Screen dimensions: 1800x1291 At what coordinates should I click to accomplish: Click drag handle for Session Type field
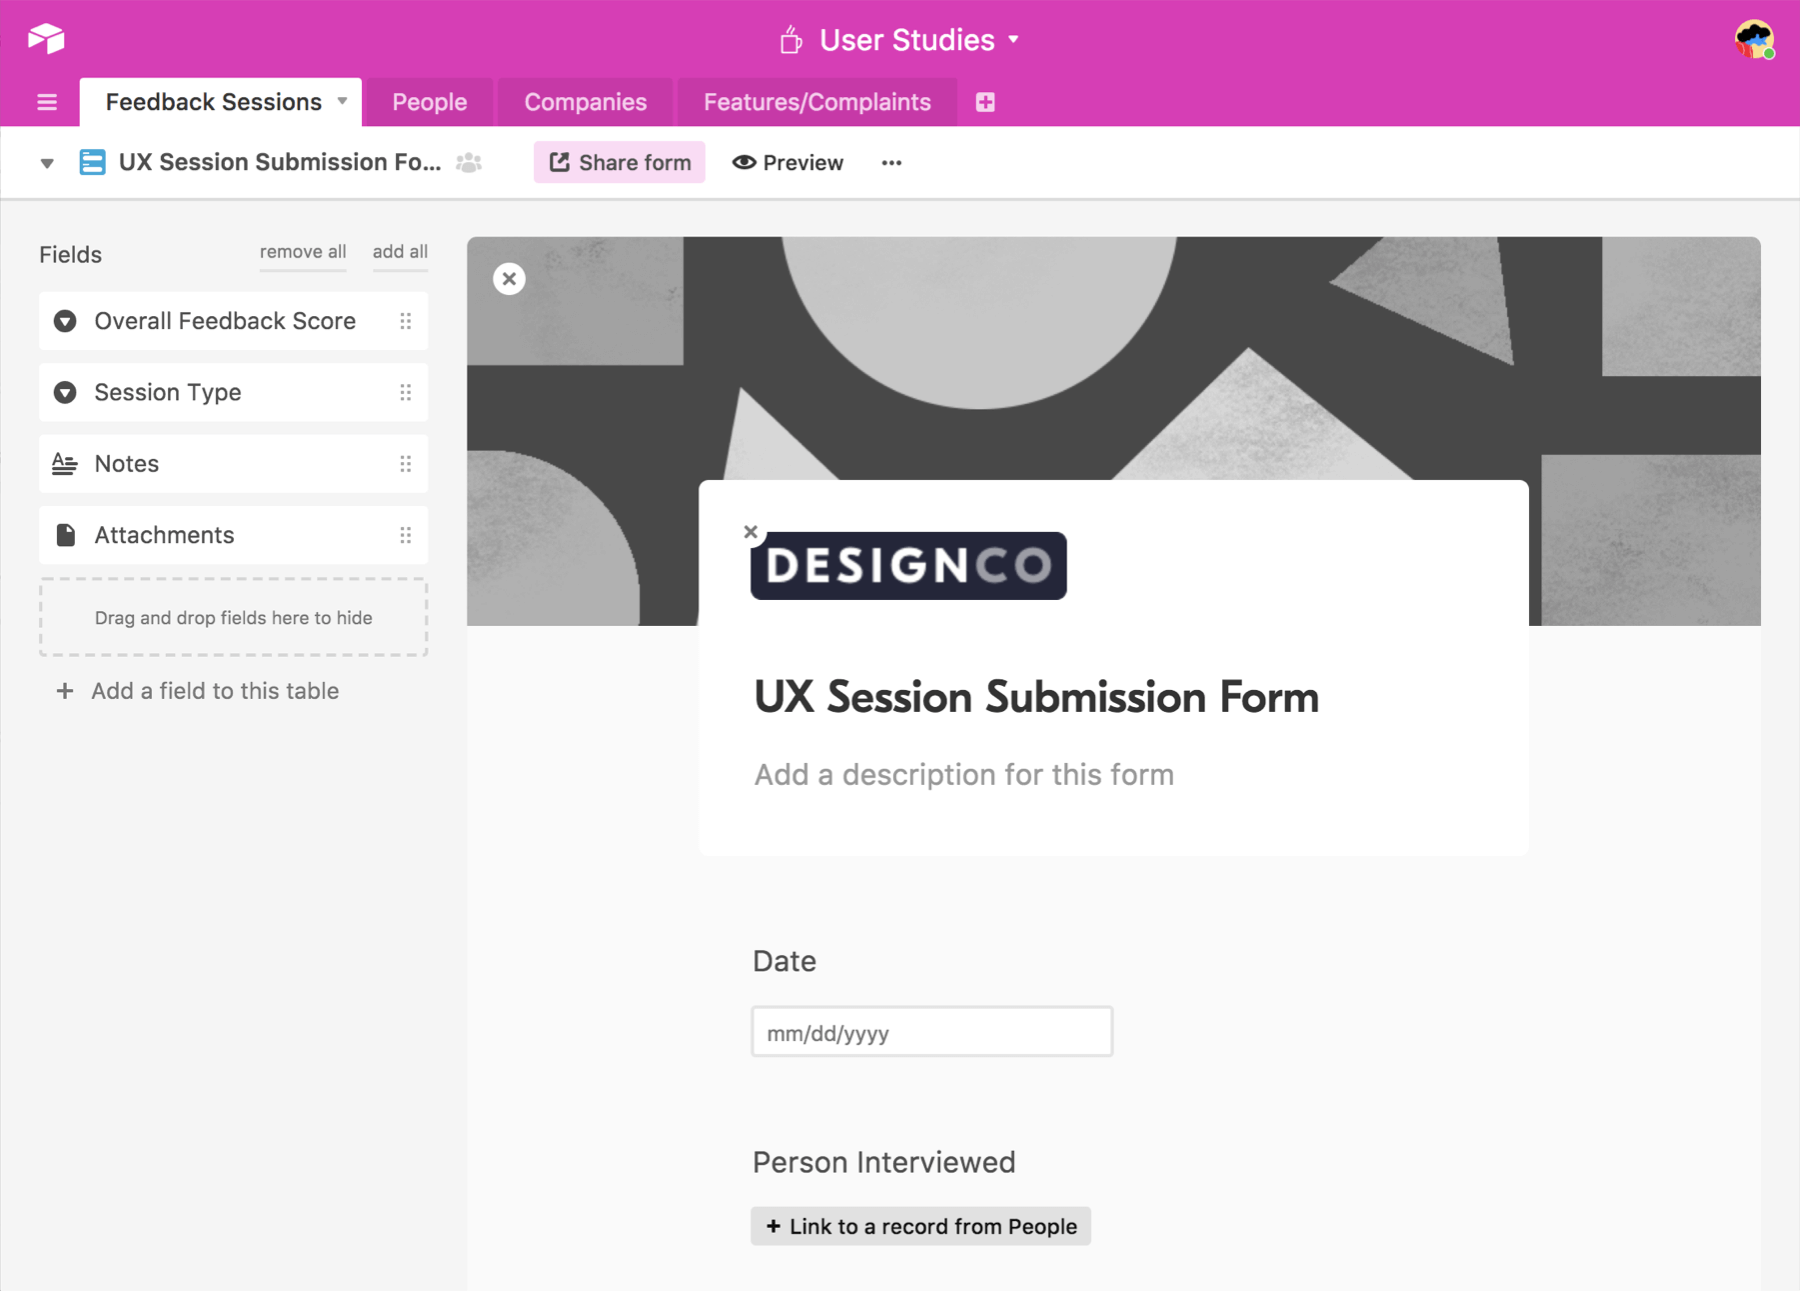(405, 392)
